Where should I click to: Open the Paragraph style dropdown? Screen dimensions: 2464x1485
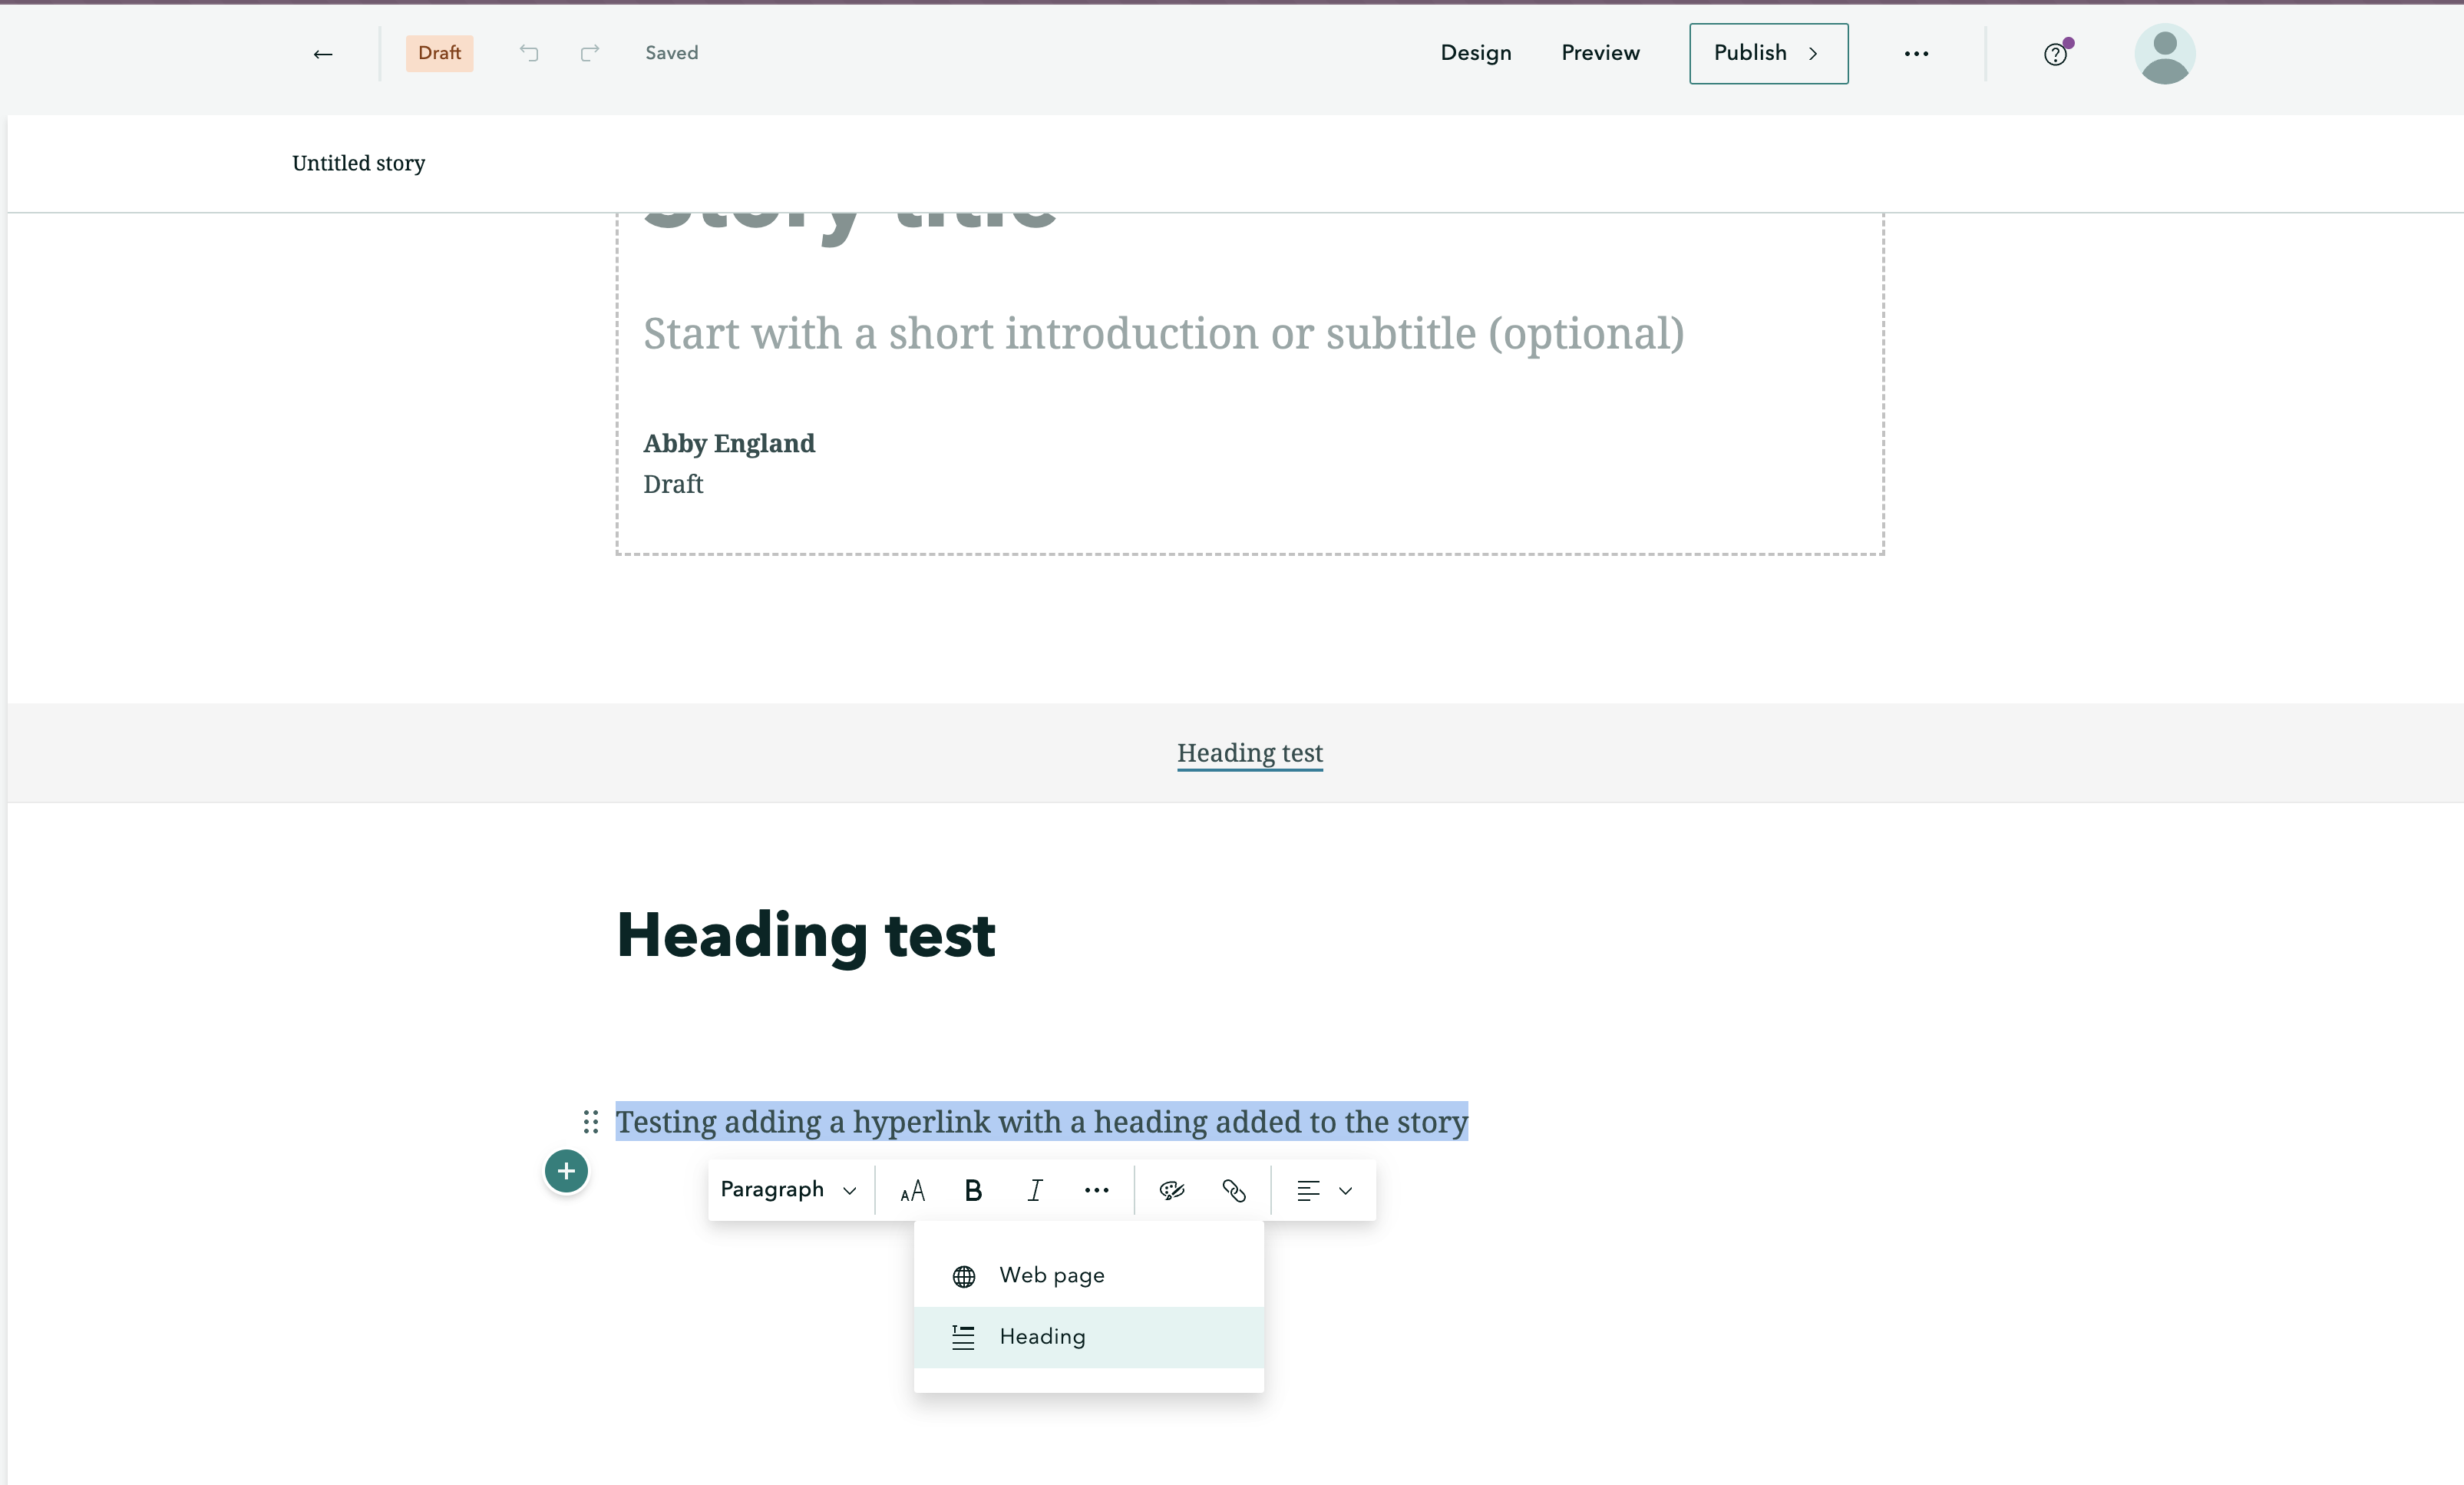coord(788,1190)
